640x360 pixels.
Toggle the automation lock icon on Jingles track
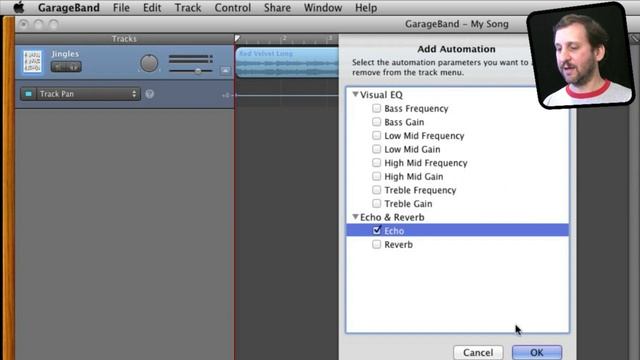(x=225, y=70)
